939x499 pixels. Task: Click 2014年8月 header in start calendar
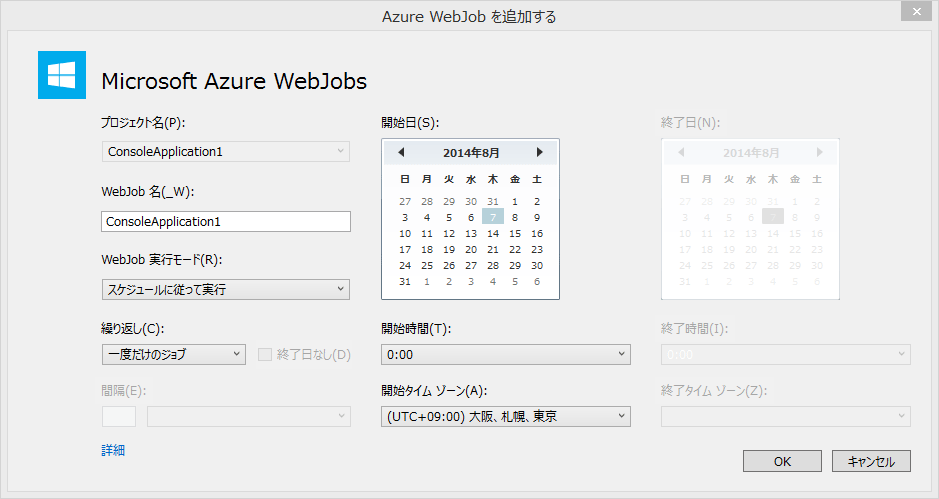471,153
